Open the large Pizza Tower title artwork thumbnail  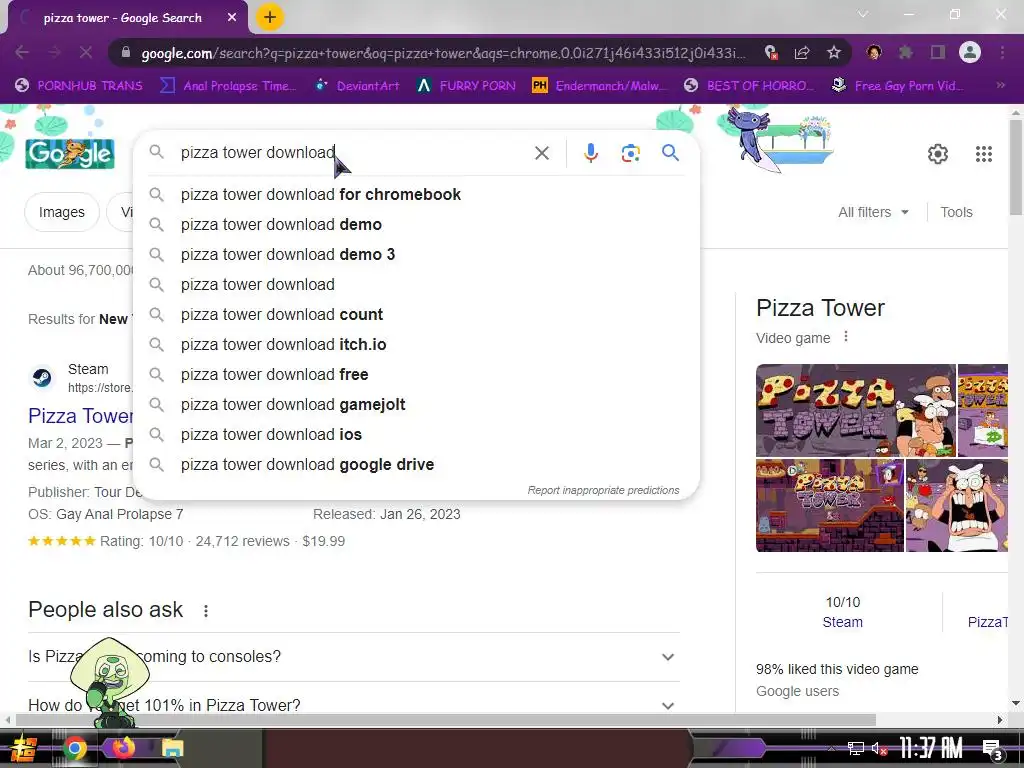[x=856, y=410]
